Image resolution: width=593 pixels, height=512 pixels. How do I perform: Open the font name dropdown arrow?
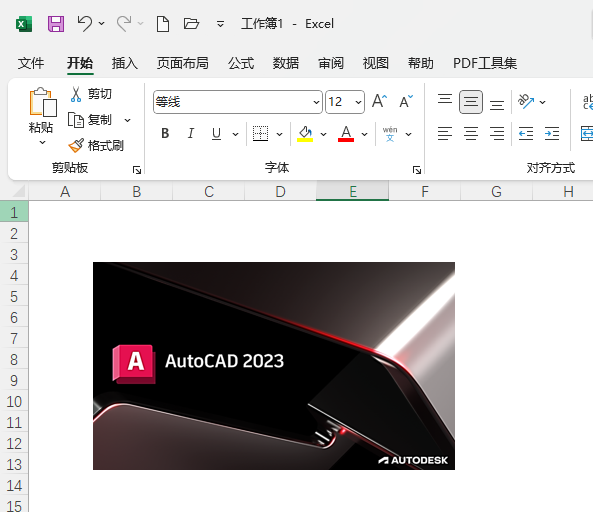pos(316,102)
